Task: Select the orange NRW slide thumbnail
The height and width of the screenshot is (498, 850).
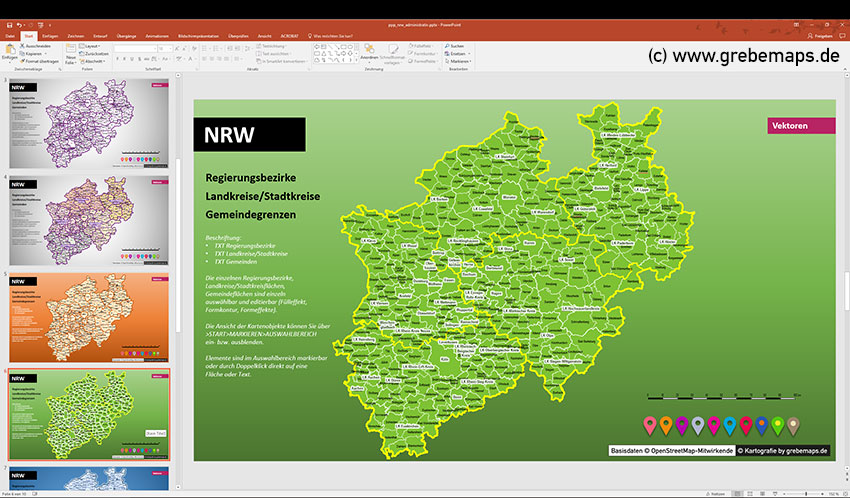Action: (x=89, y=316)
